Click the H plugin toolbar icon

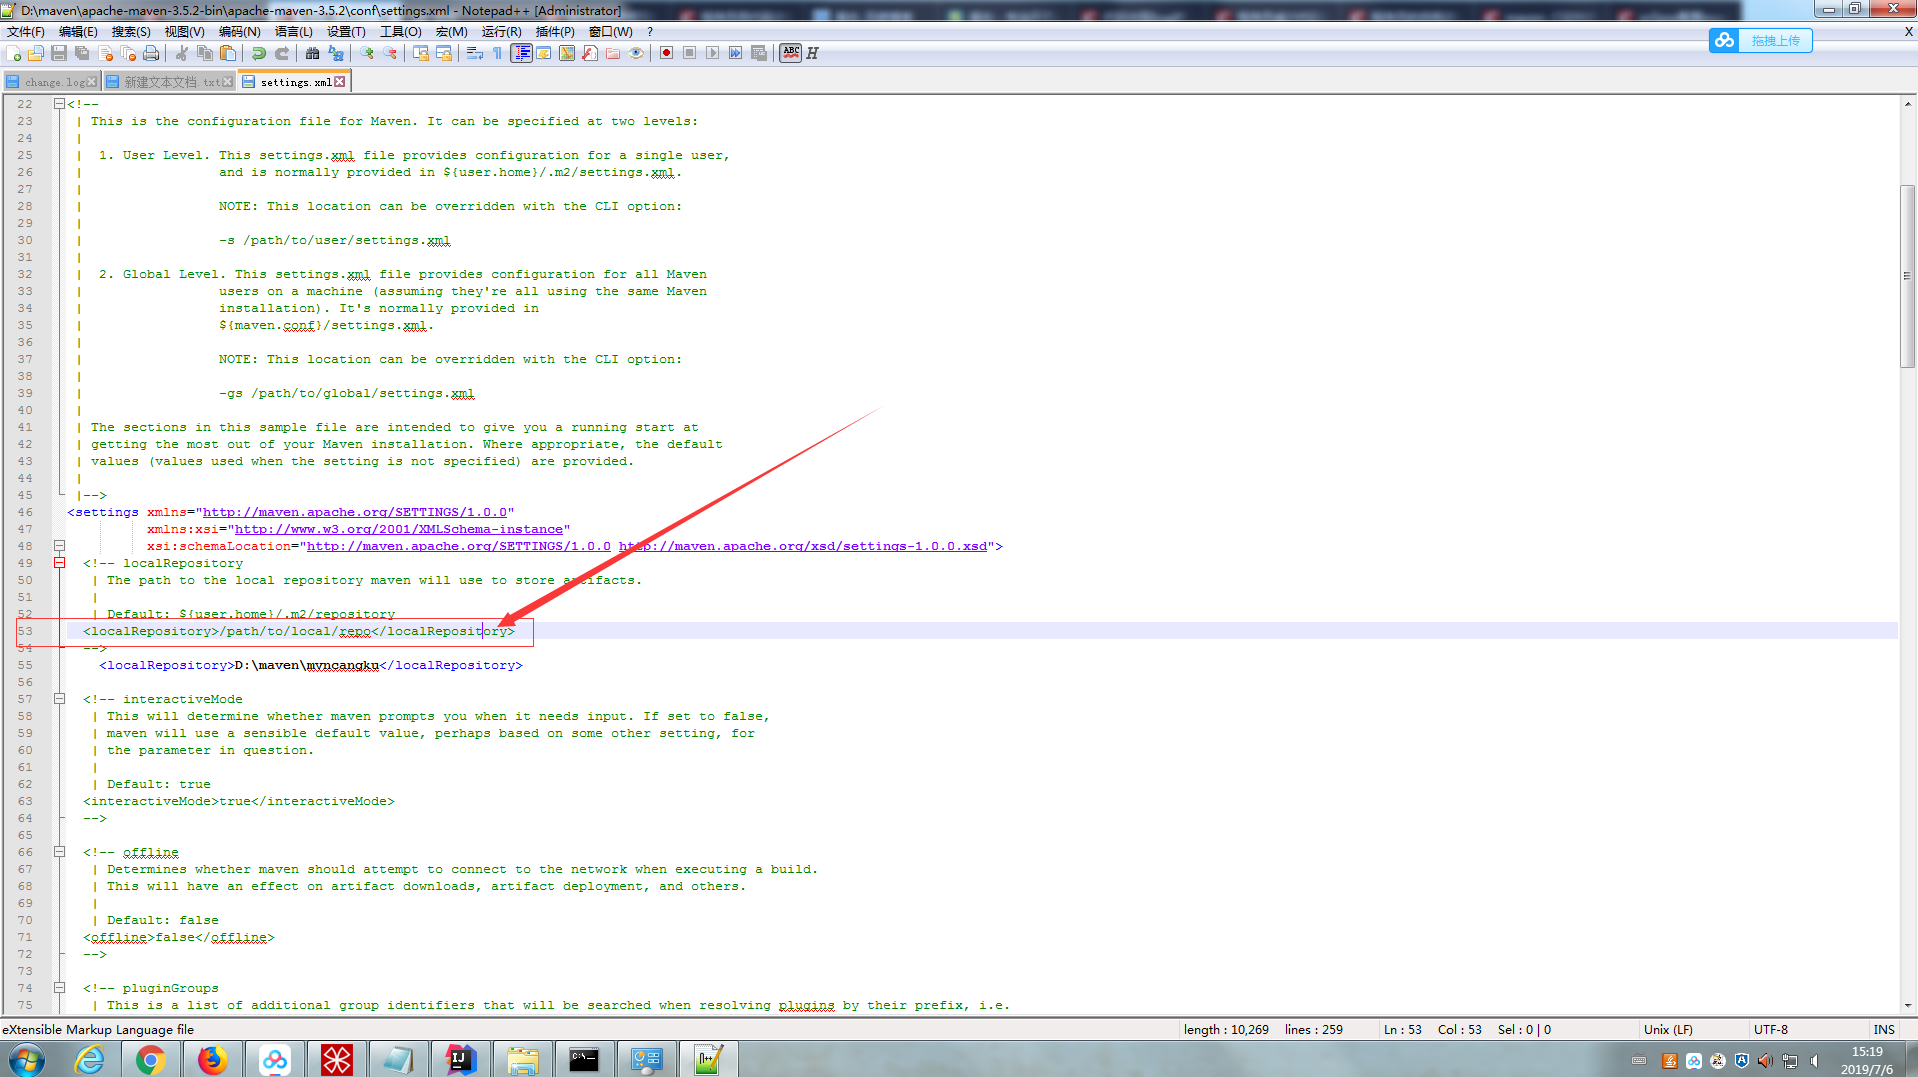point(813,53)
